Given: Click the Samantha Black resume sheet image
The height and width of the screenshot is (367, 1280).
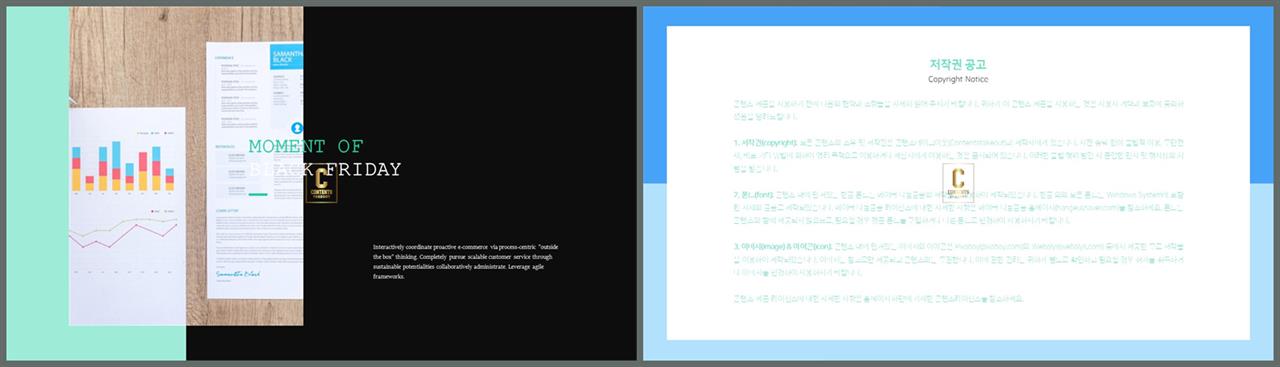Looking at the screenshot, I should click(x=254, y=170).
